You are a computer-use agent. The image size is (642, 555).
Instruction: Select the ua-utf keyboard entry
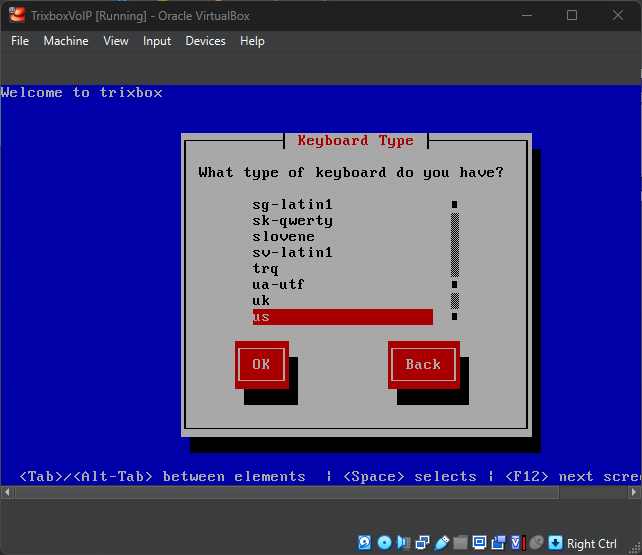(x=342, y=284)
